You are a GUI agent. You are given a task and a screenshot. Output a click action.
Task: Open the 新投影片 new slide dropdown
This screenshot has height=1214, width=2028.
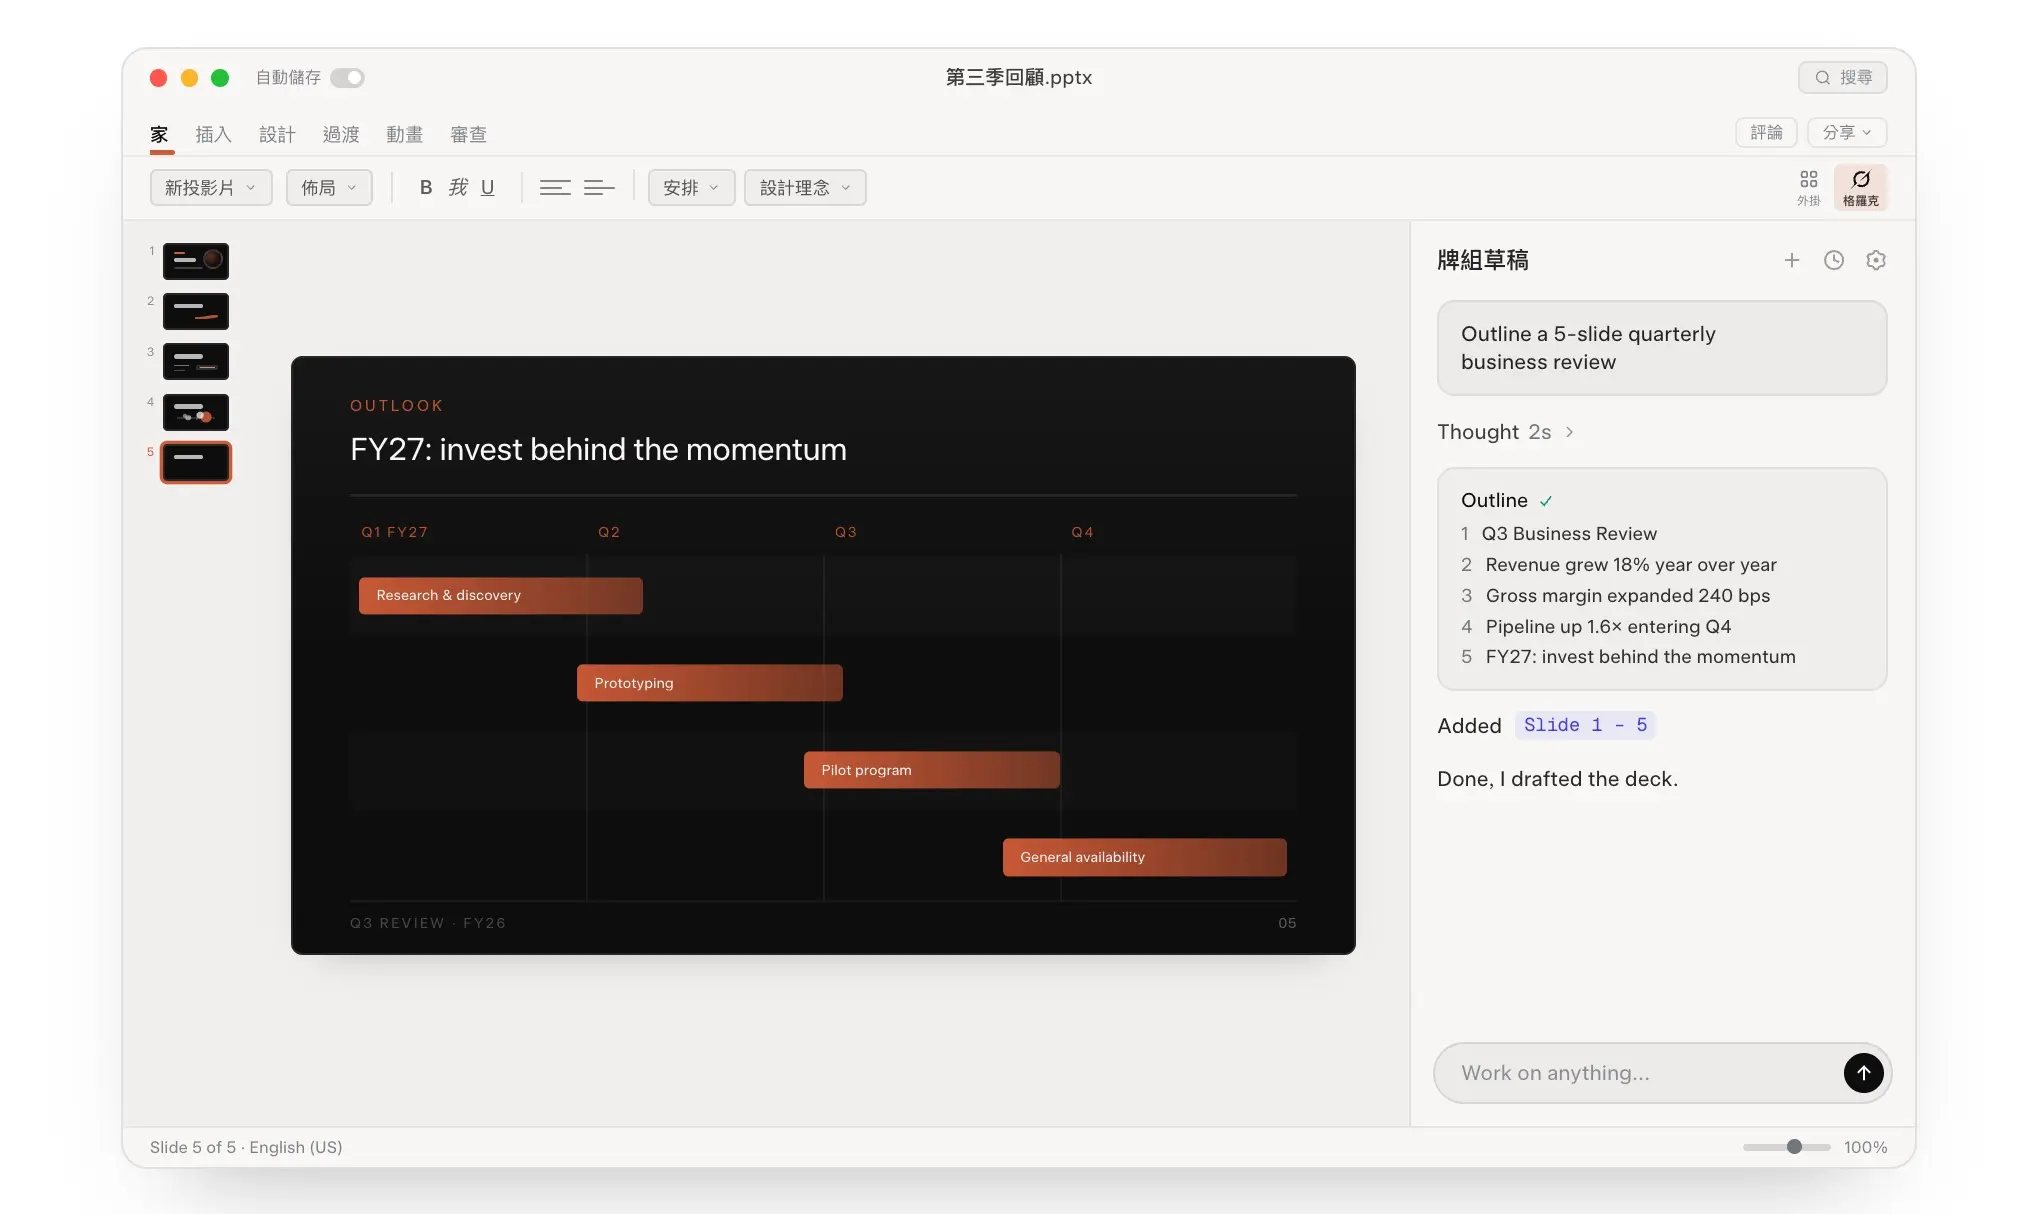(x=211, y=188)
